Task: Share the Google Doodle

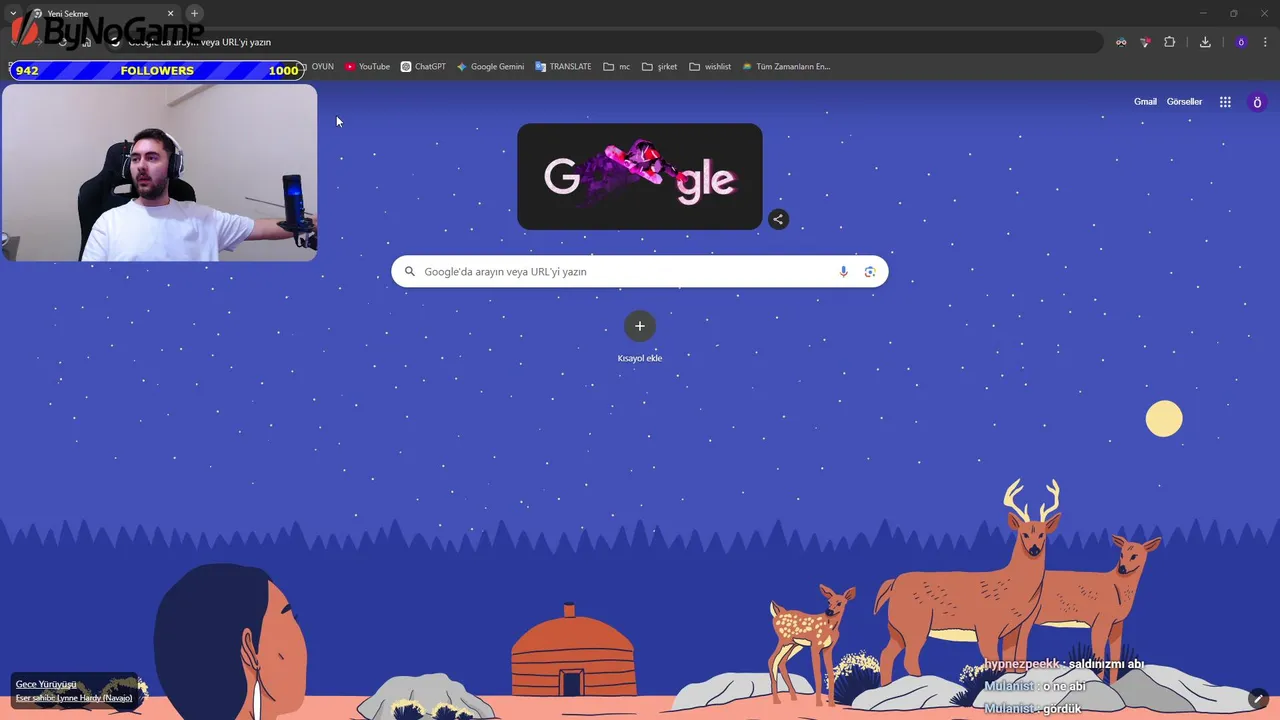Action: [778, 219]
